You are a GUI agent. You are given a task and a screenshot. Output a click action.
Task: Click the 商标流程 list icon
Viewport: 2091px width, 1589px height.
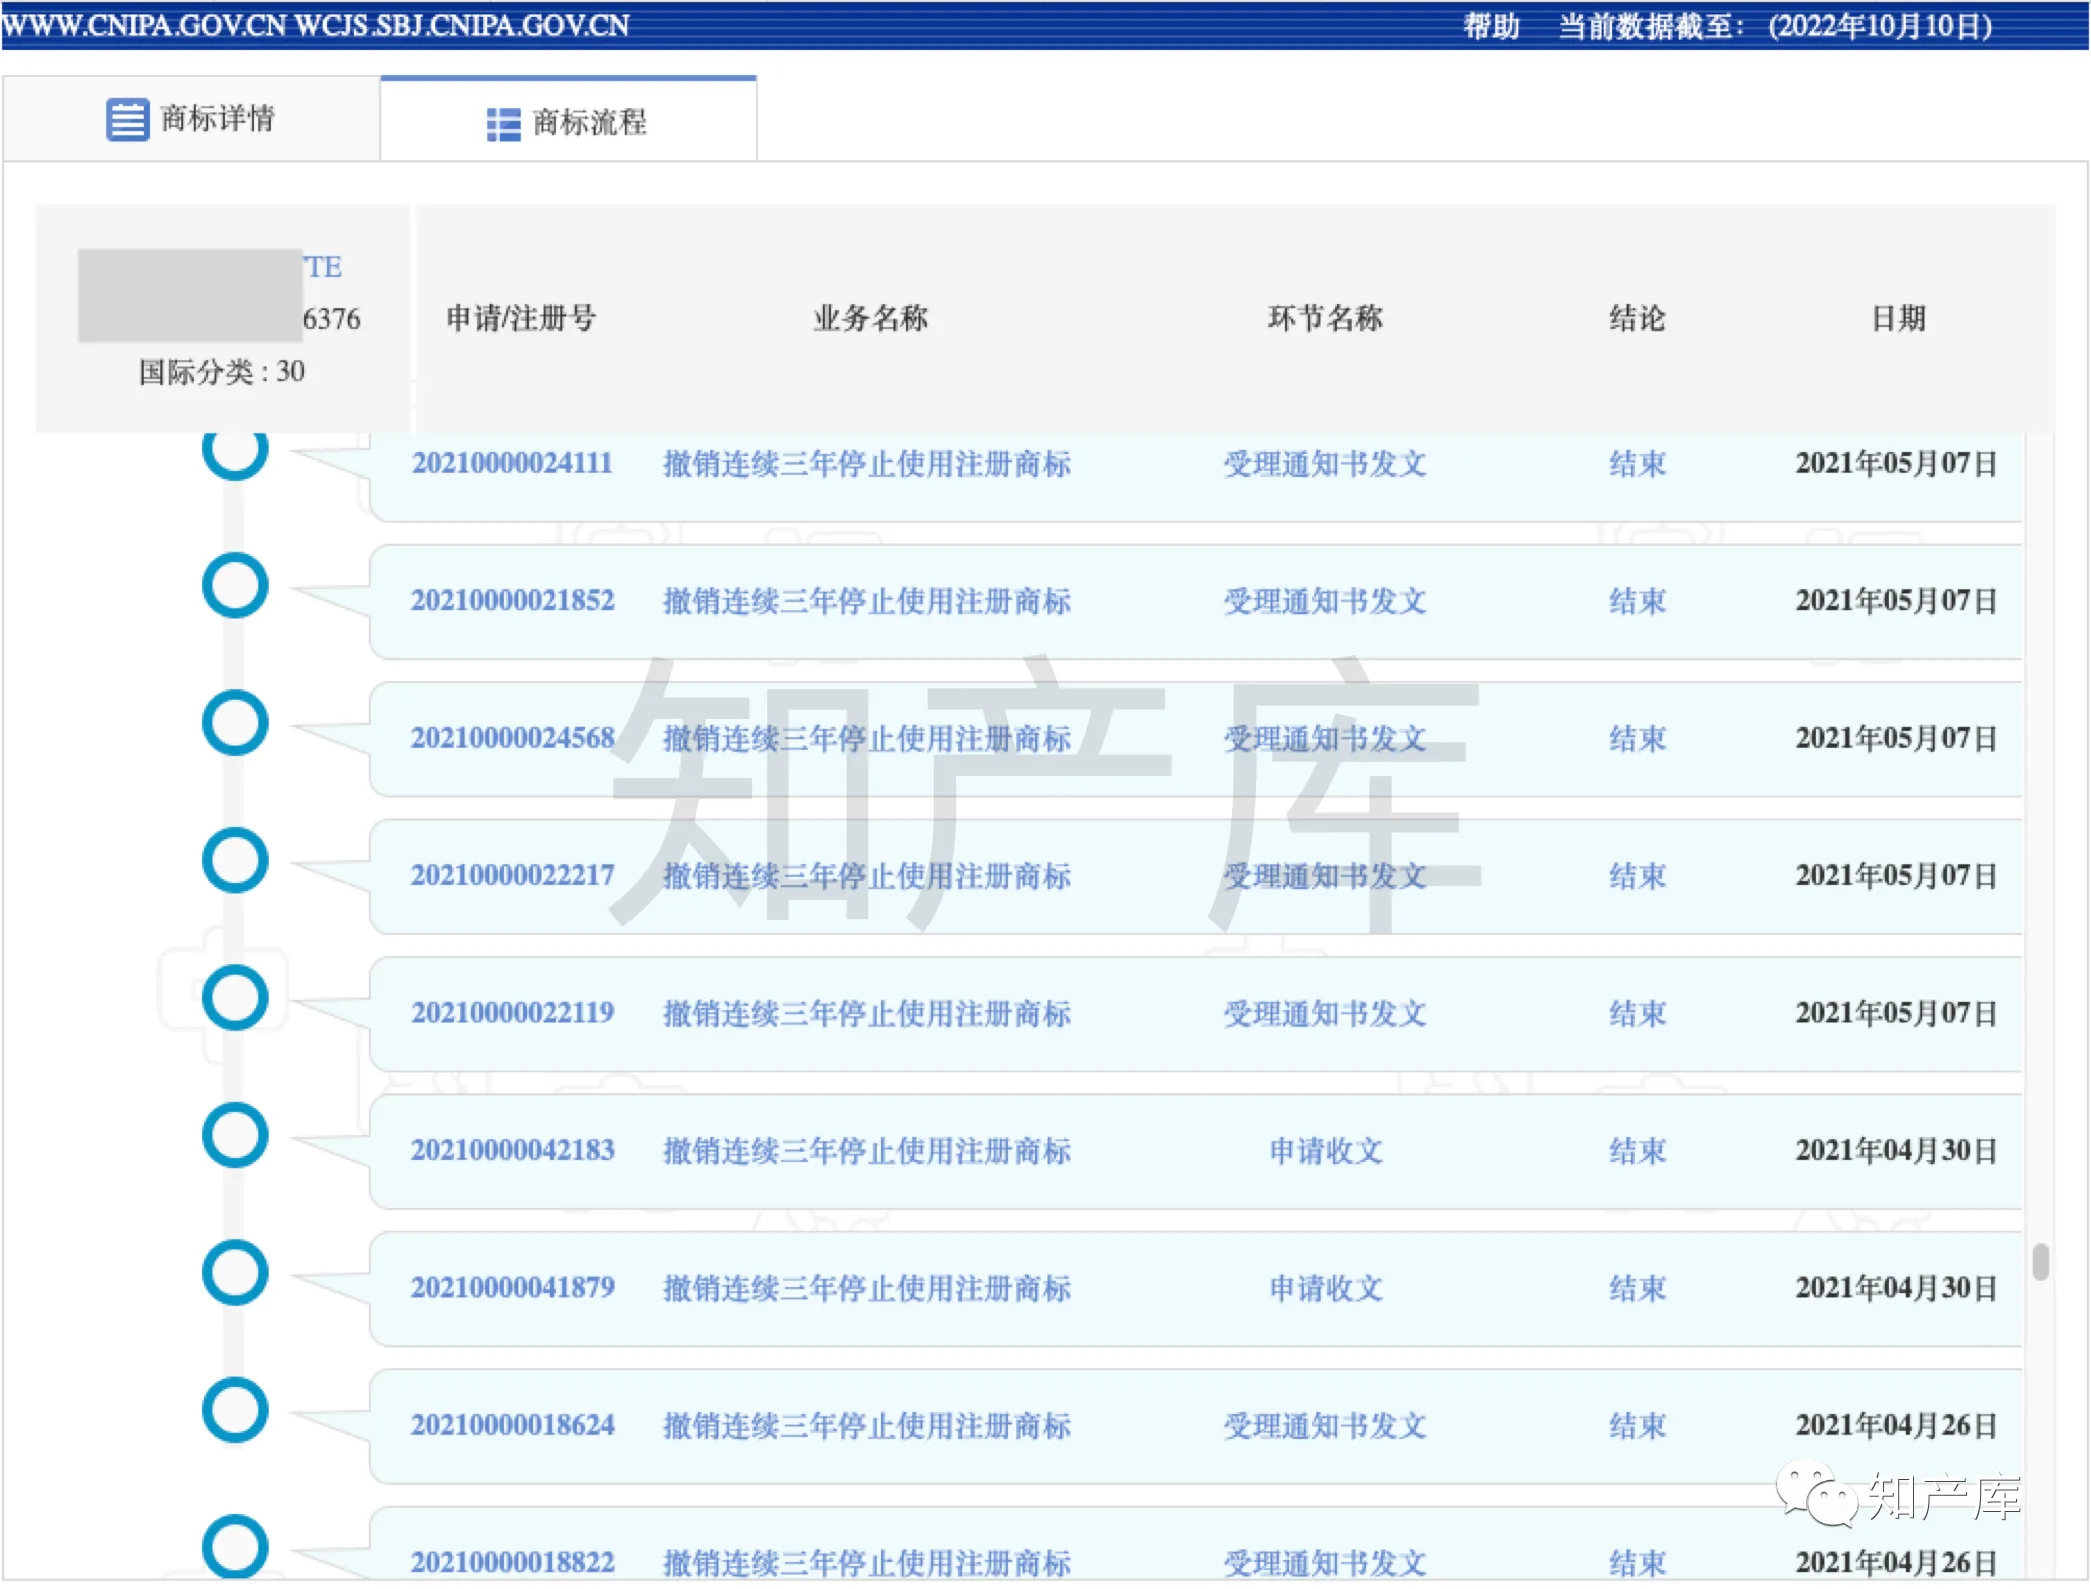[x=503, y=124]
